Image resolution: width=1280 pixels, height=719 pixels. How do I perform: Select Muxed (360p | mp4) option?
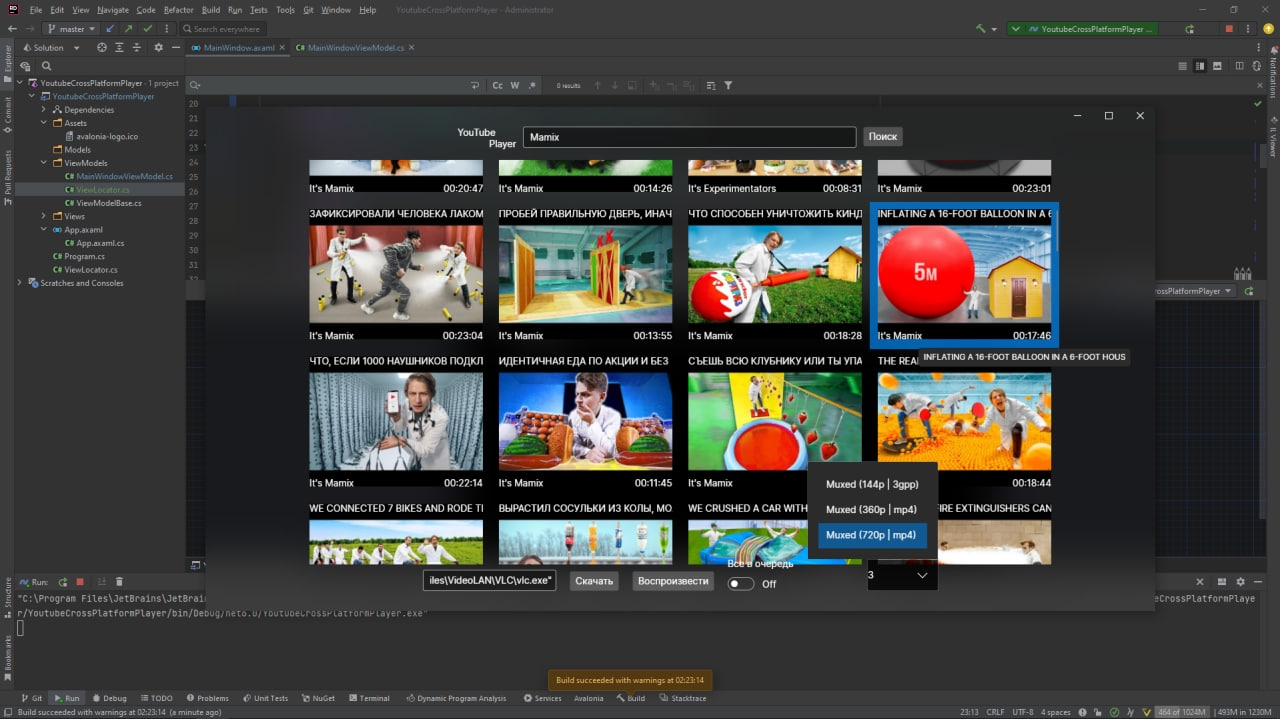click(x=872, y=510)
